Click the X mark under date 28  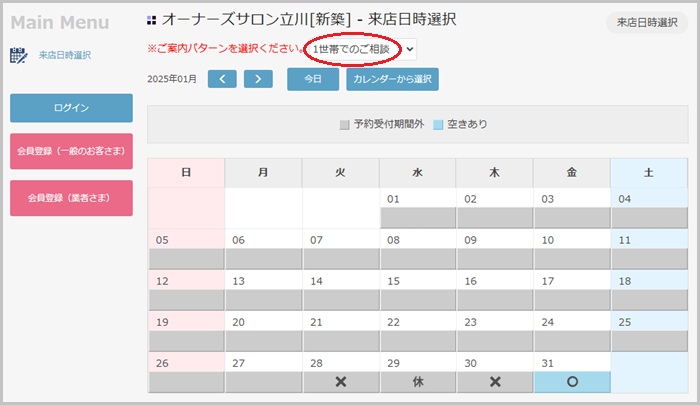[x=341, y=382]
